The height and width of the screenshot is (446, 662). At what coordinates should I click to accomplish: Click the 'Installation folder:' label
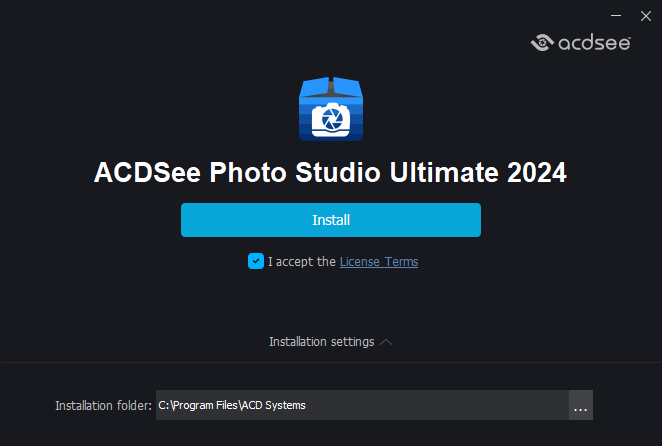coord(103,405)
